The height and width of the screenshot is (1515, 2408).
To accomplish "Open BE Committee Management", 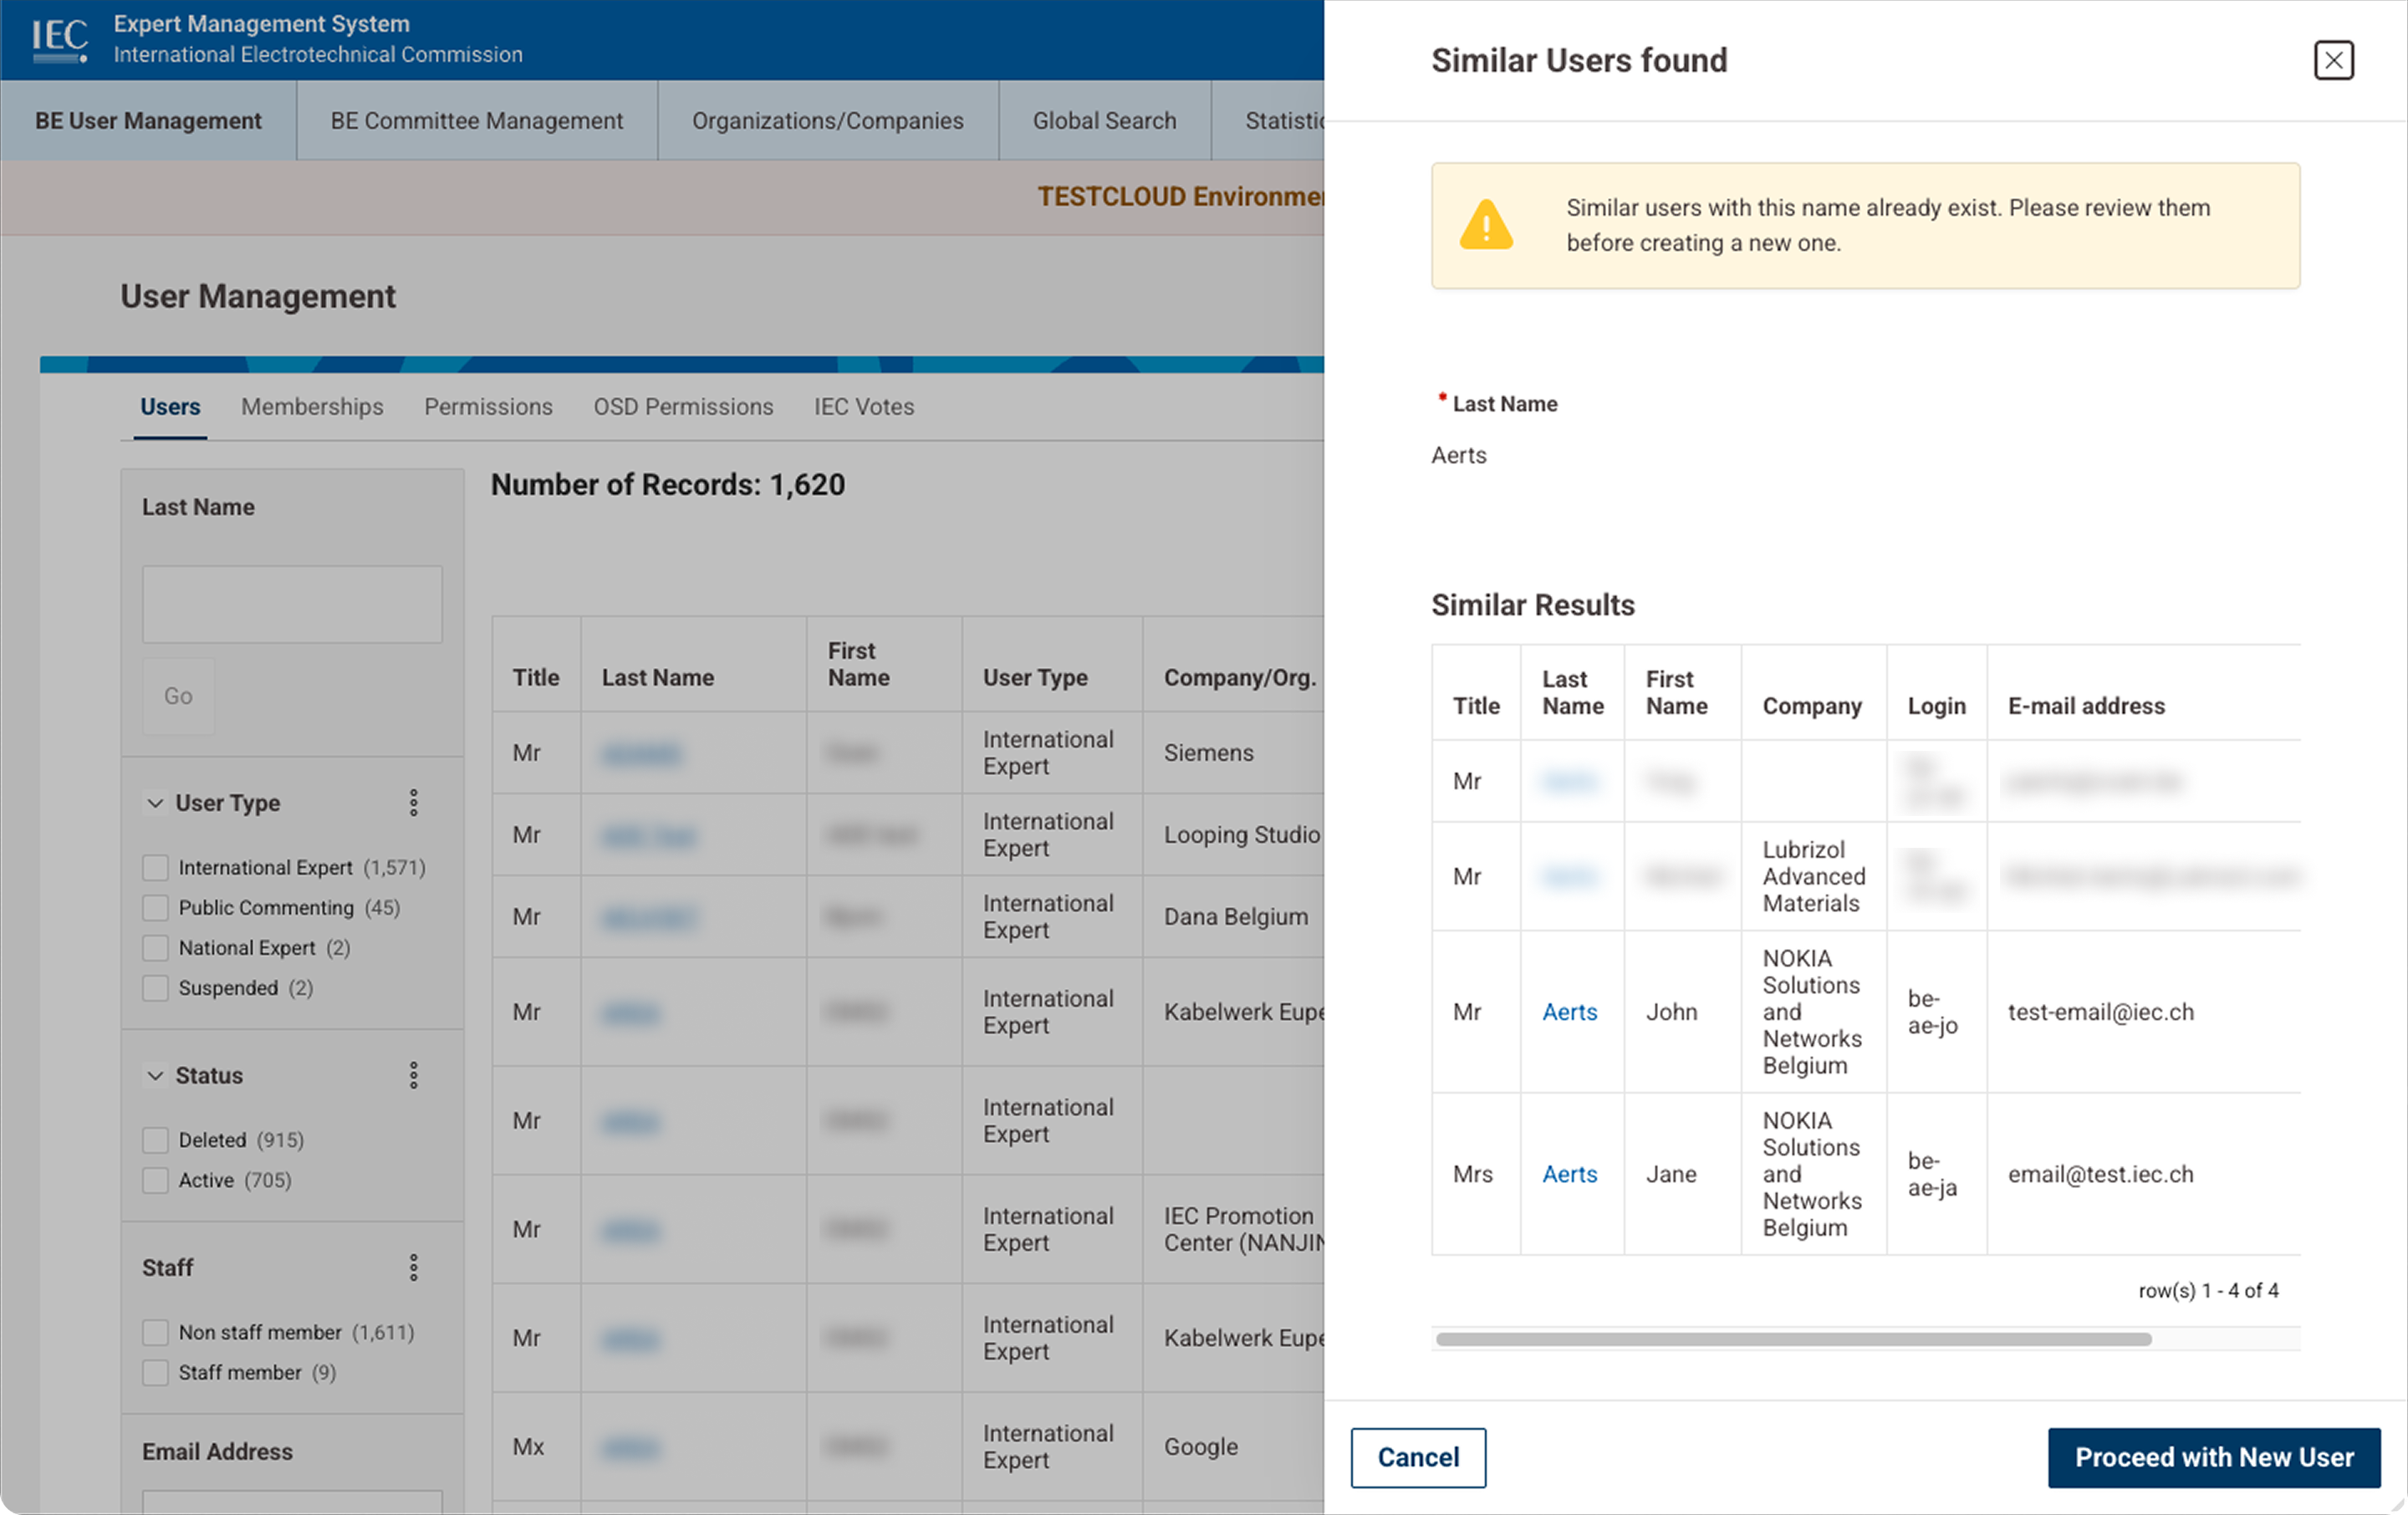I will 476,120.
